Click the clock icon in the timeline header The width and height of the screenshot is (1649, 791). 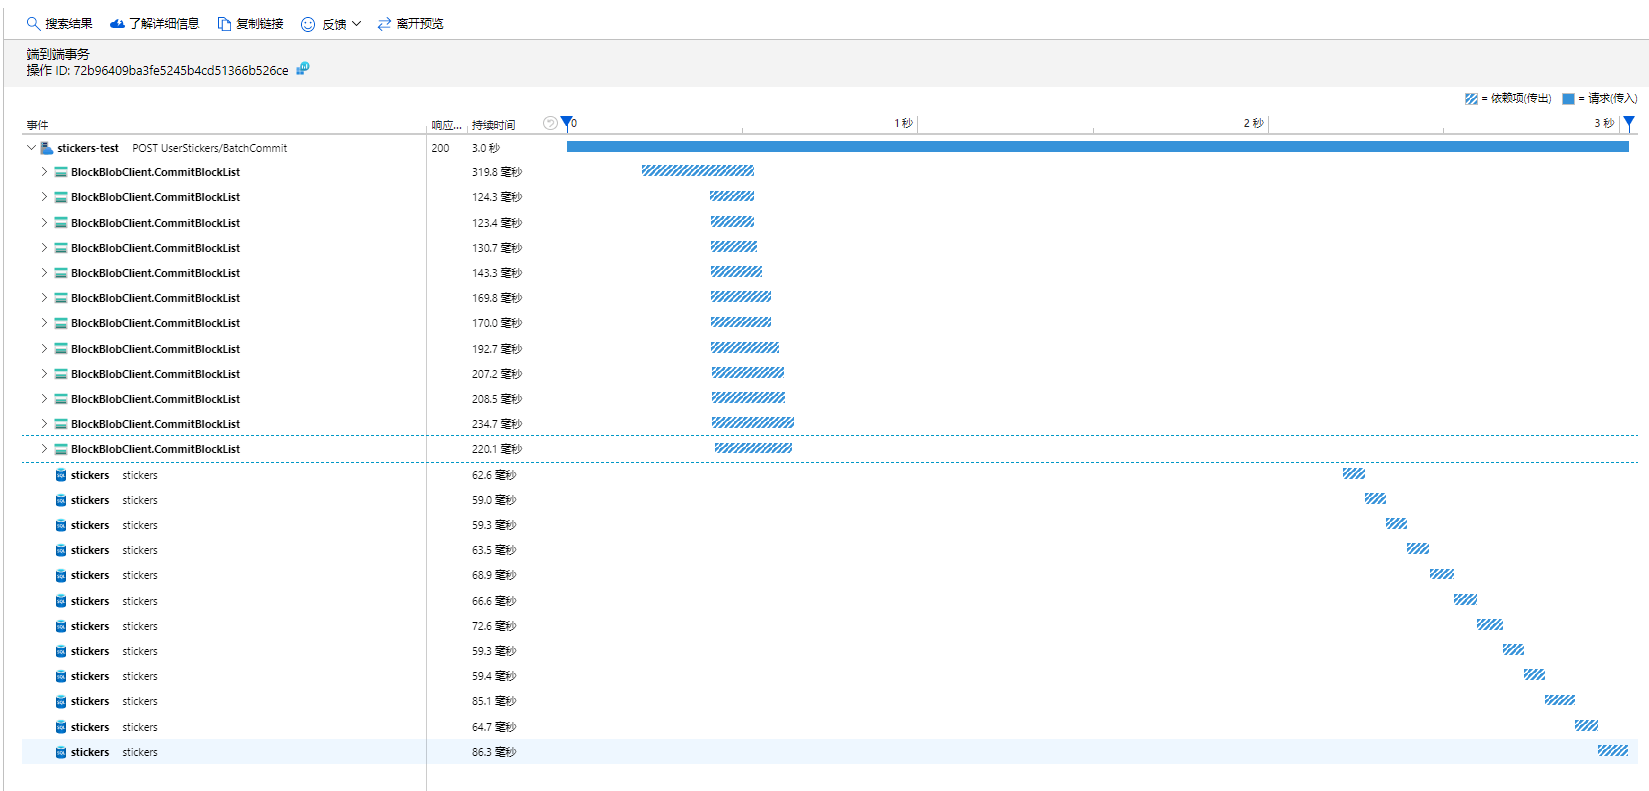pos(550,123)
